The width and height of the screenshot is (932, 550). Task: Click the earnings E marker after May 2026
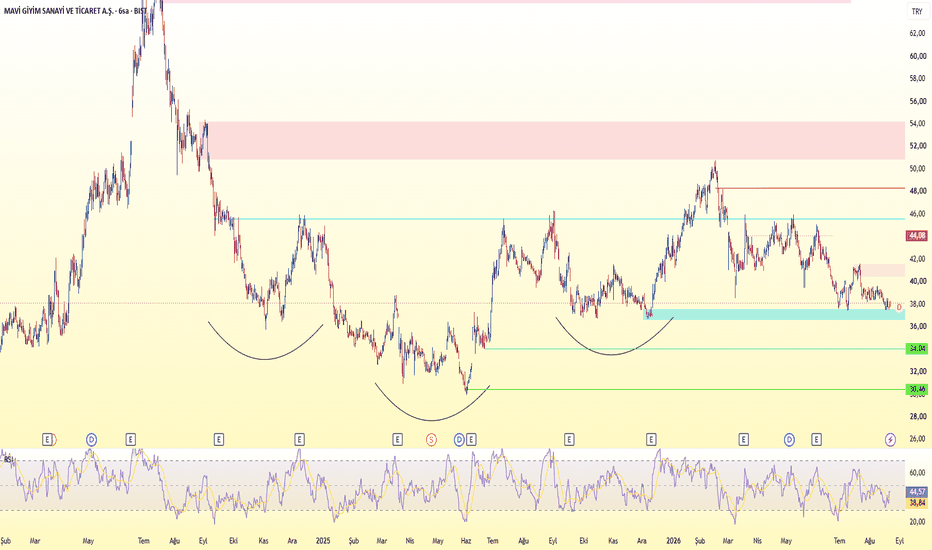tap(816, 440)
